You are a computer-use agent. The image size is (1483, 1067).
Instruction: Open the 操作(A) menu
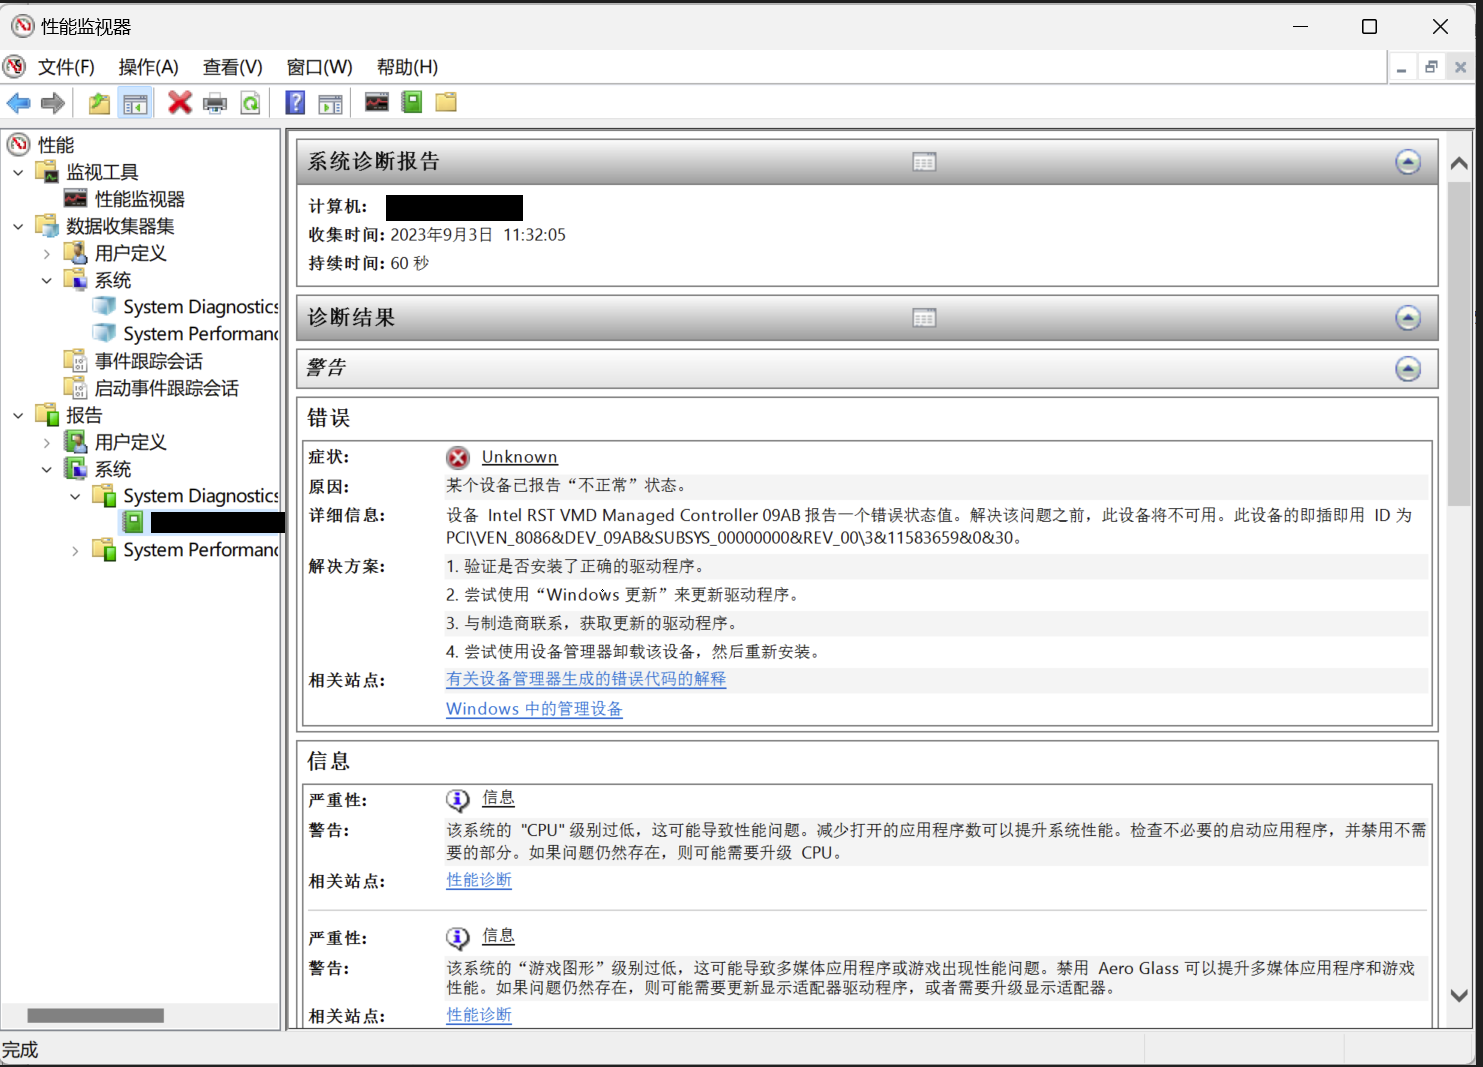click(148, 67)
